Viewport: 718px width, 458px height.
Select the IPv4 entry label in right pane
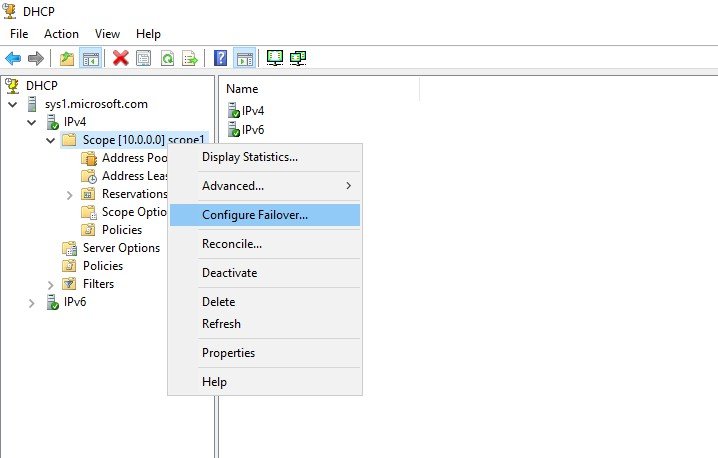(253, 110)
